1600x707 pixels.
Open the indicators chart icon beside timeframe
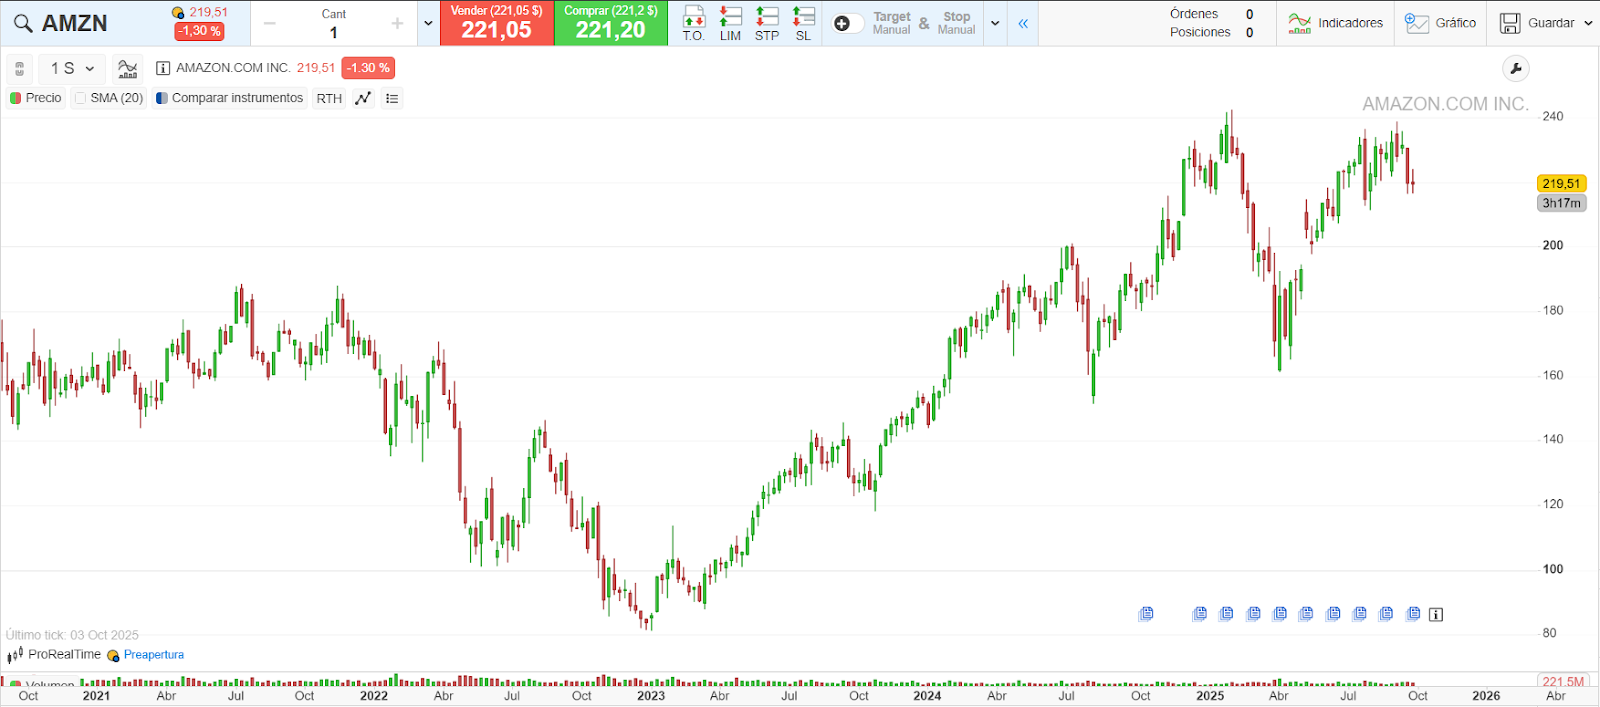(x=127, y=69)
